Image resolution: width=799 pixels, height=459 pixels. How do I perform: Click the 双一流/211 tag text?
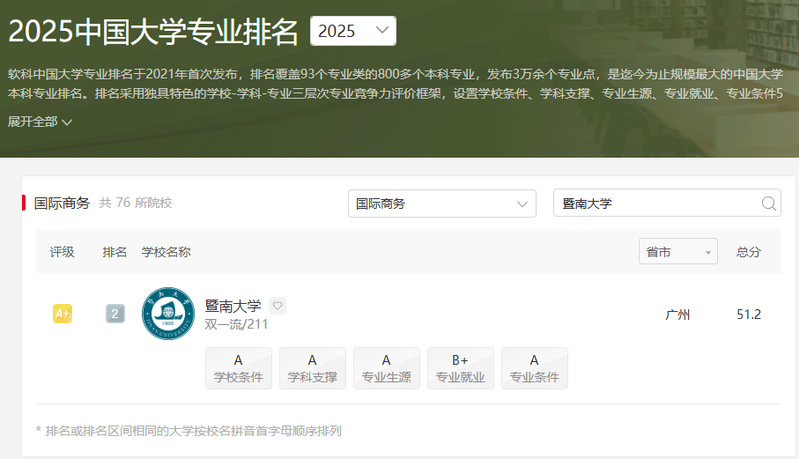(x=236, y=325)
